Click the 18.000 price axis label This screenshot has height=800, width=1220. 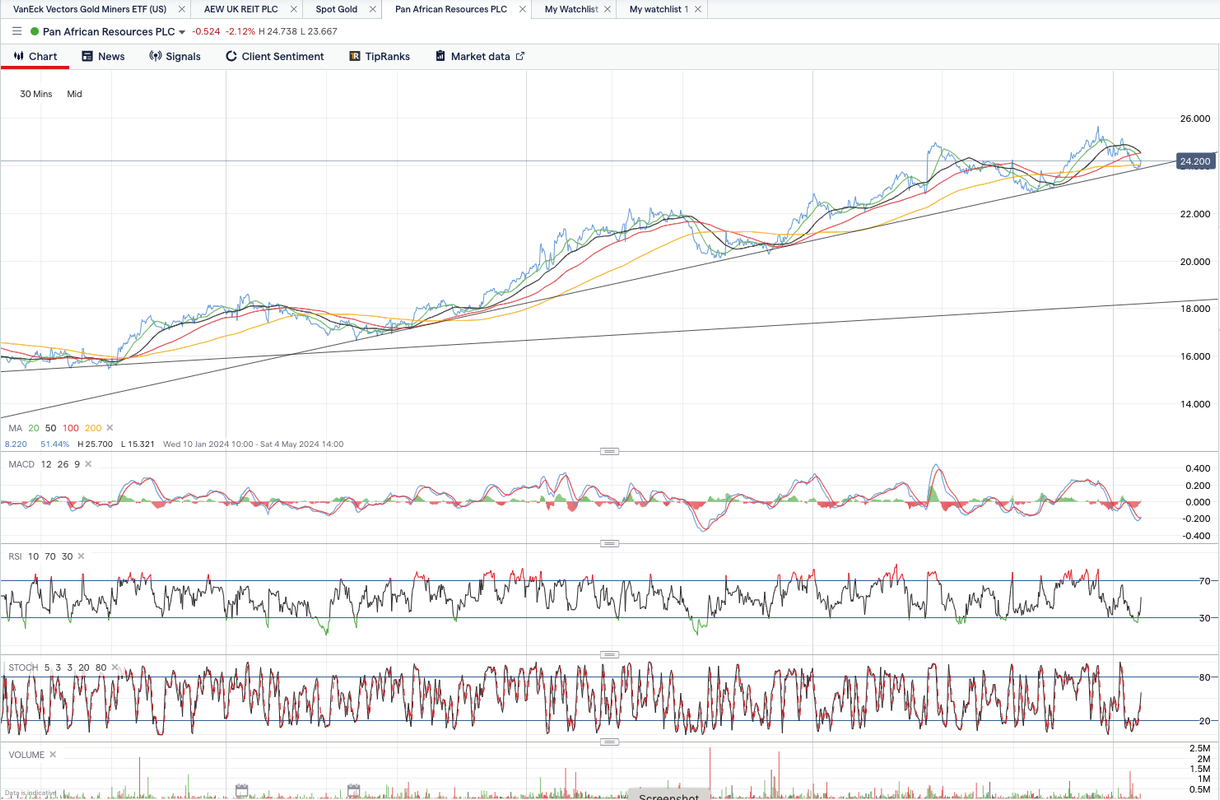pyautogui.click(x=1195, y=309)
